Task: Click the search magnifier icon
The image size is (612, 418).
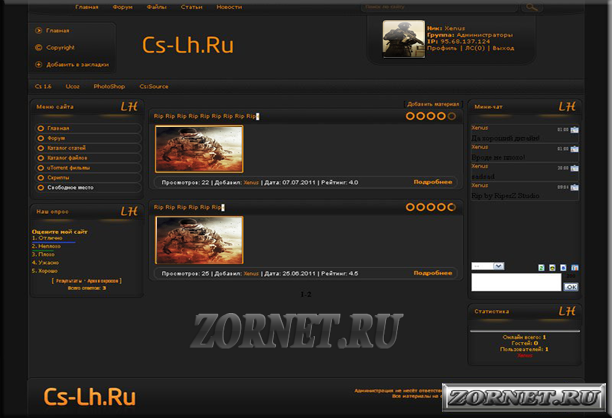Action: (x=530, y=7)
